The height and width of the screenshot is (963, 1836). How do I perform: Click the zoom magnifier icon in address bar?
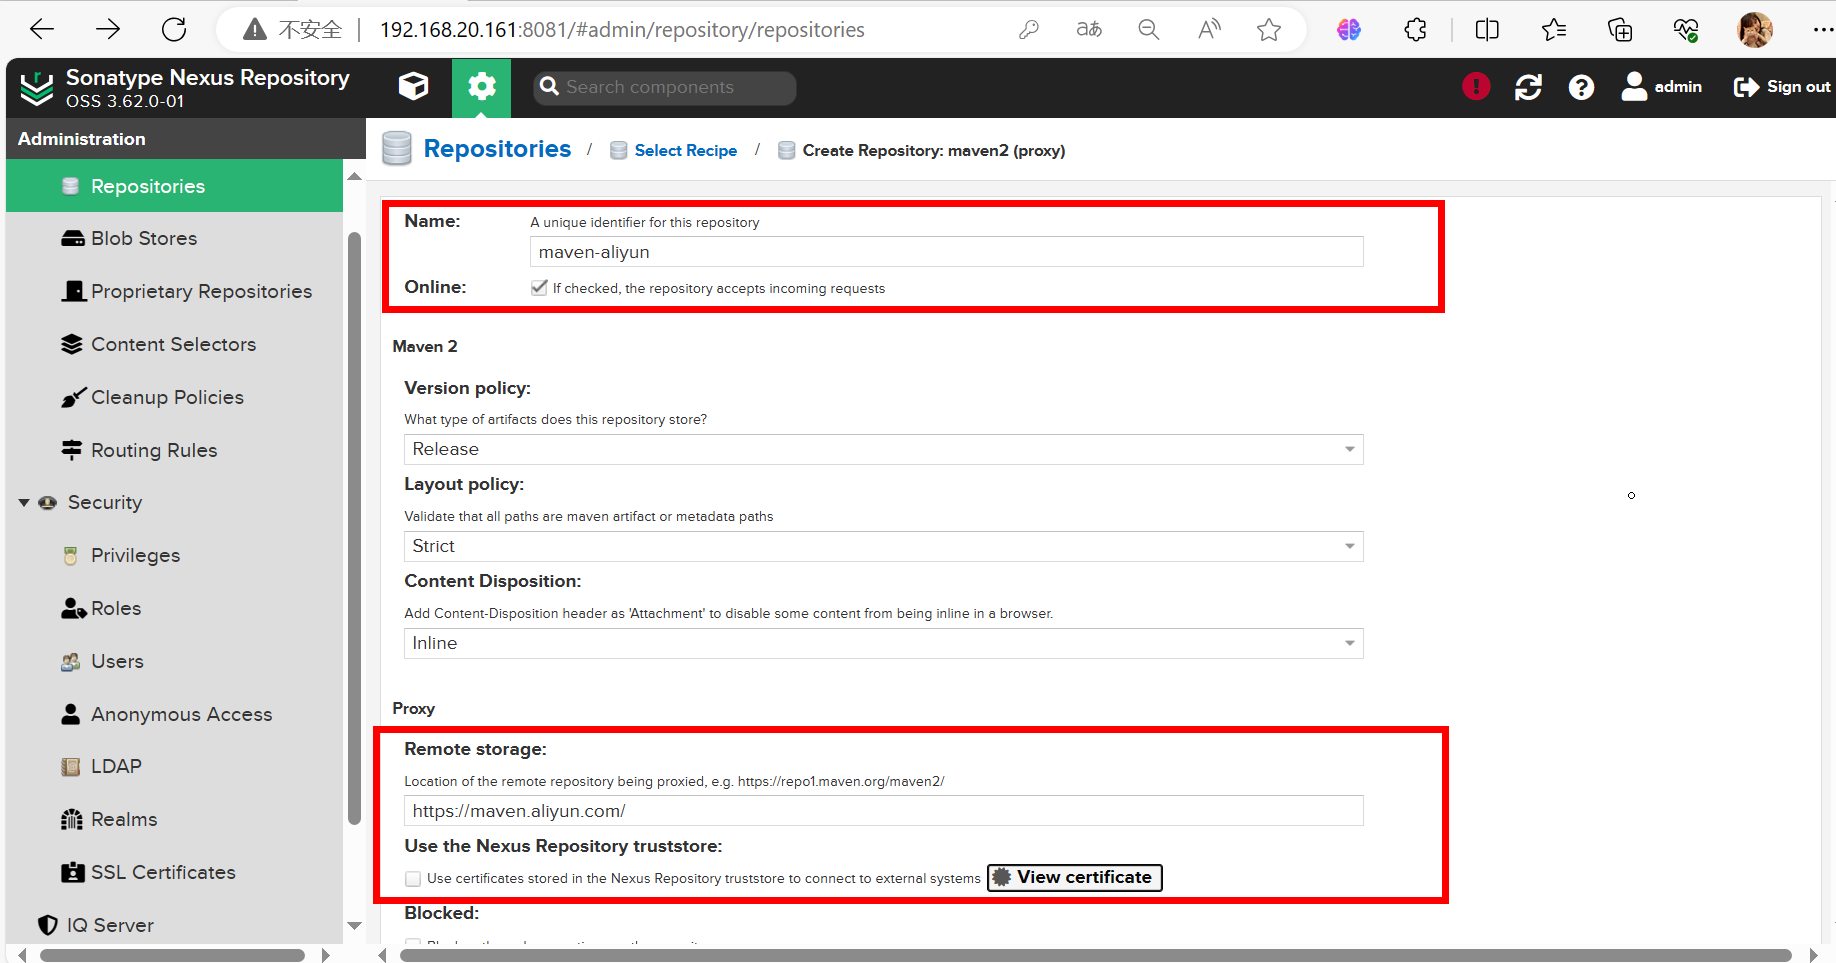pyautogui.click(x=1149, y=30)
